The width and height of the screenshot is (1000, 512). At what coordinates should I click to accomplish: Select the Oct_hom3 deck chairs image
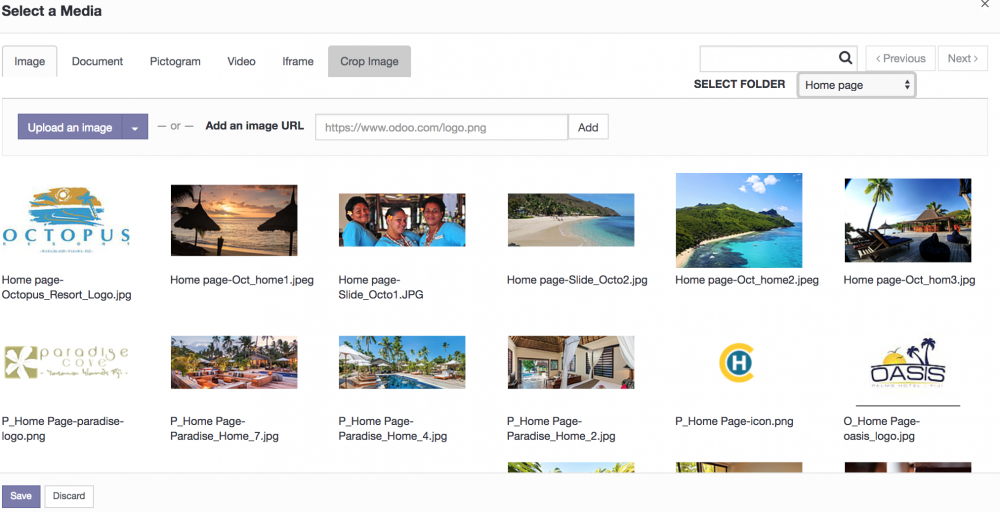point(908,221)
